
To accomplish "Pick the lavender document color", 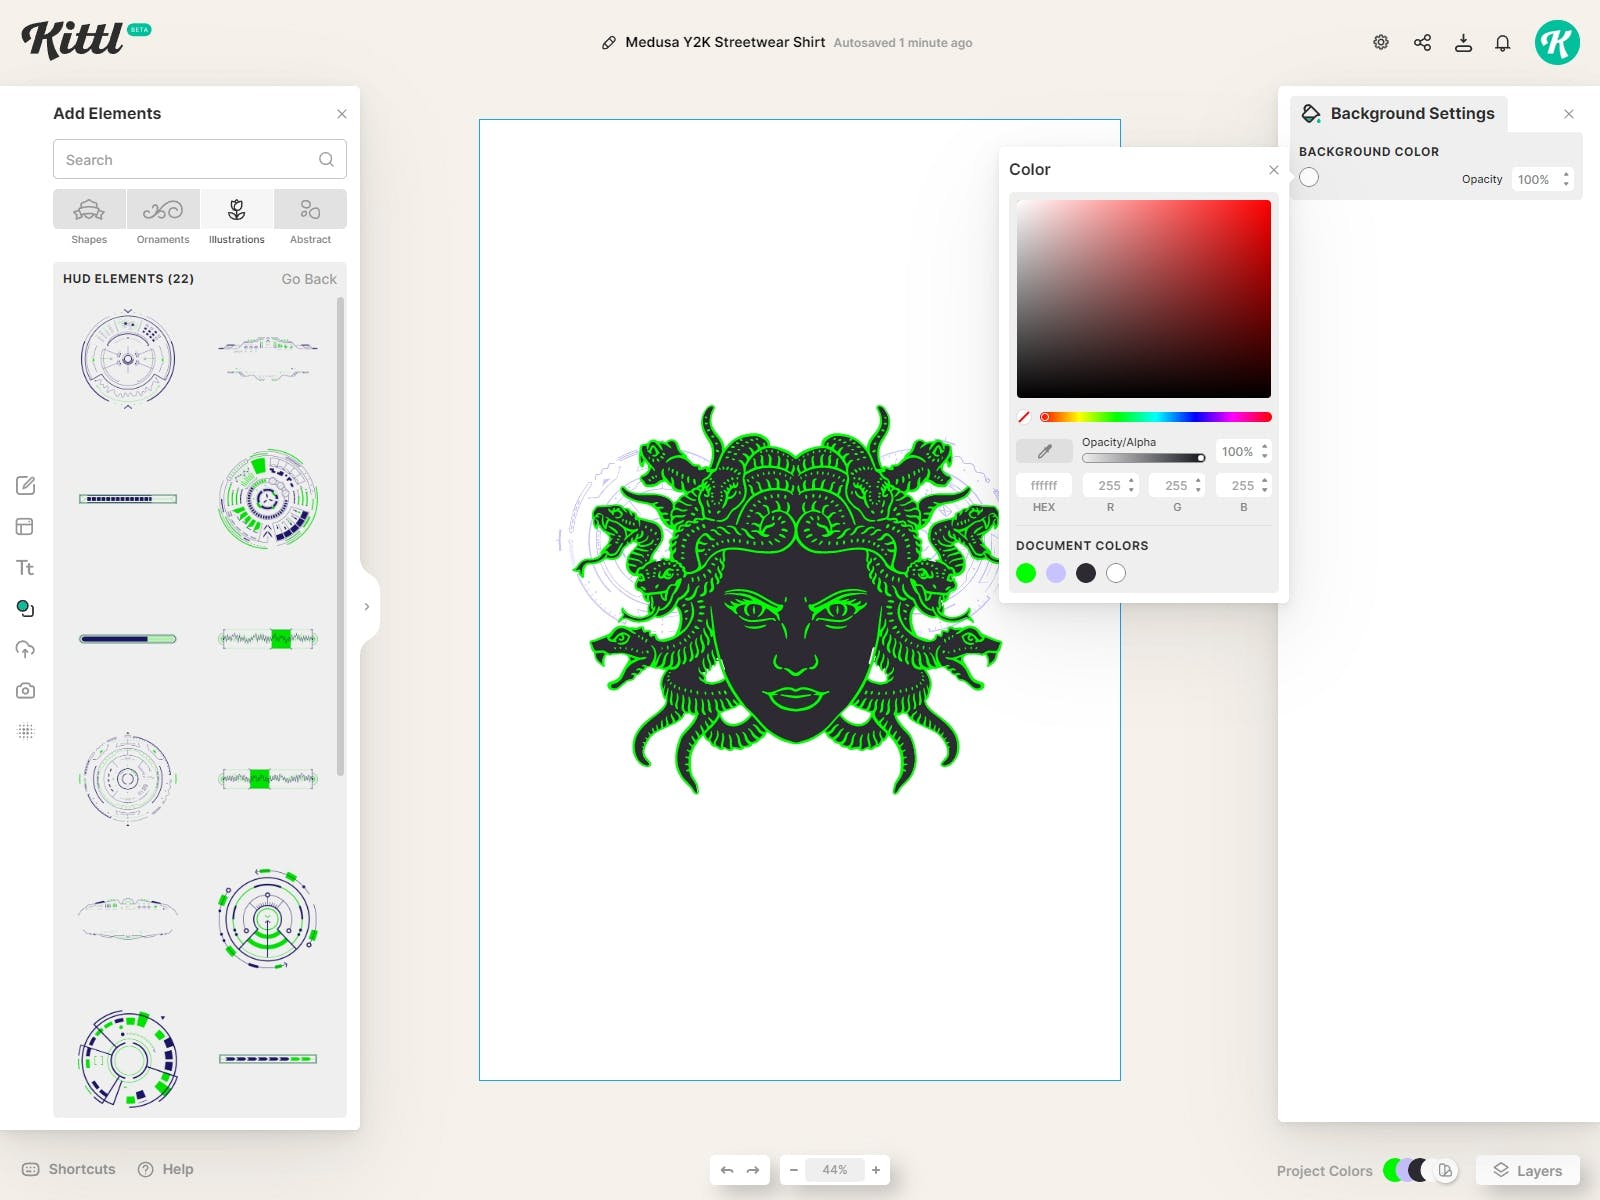I will pyautogui.click(x=1056, y=573).
